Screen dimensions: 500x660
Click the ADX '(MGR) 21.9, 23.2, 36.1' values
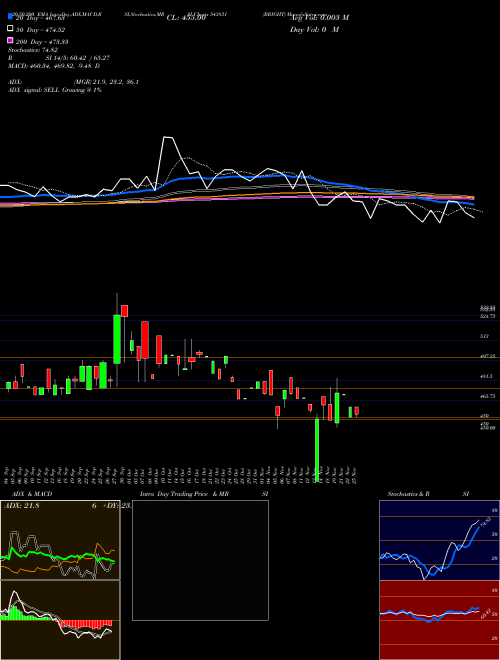106,82
